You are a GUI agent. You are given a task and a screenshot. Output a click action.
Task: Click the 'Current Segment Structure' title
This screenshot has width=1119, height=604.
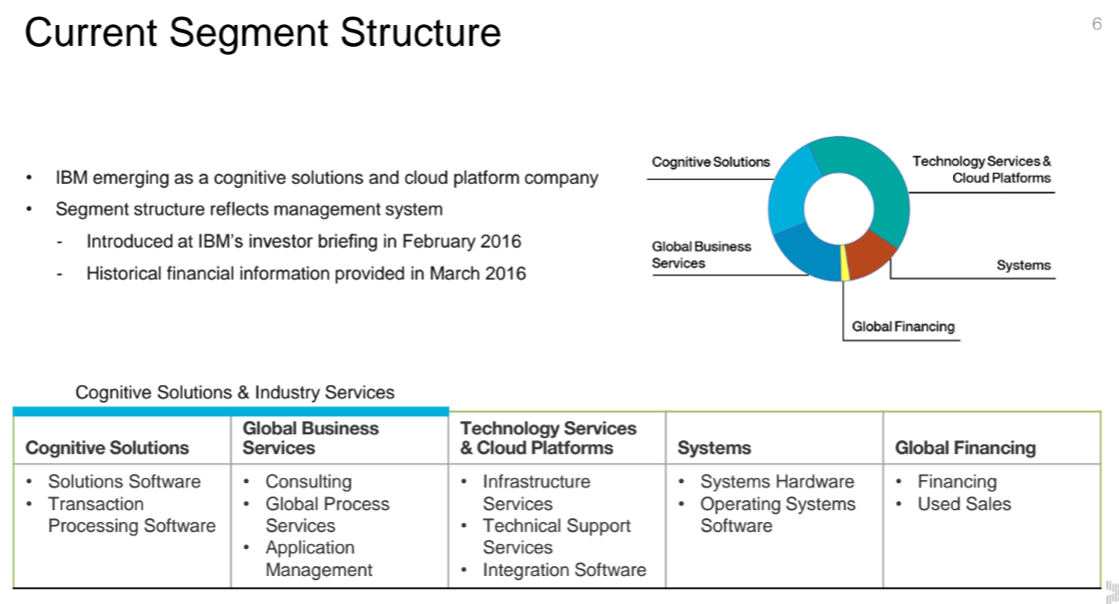coord(263,33)
